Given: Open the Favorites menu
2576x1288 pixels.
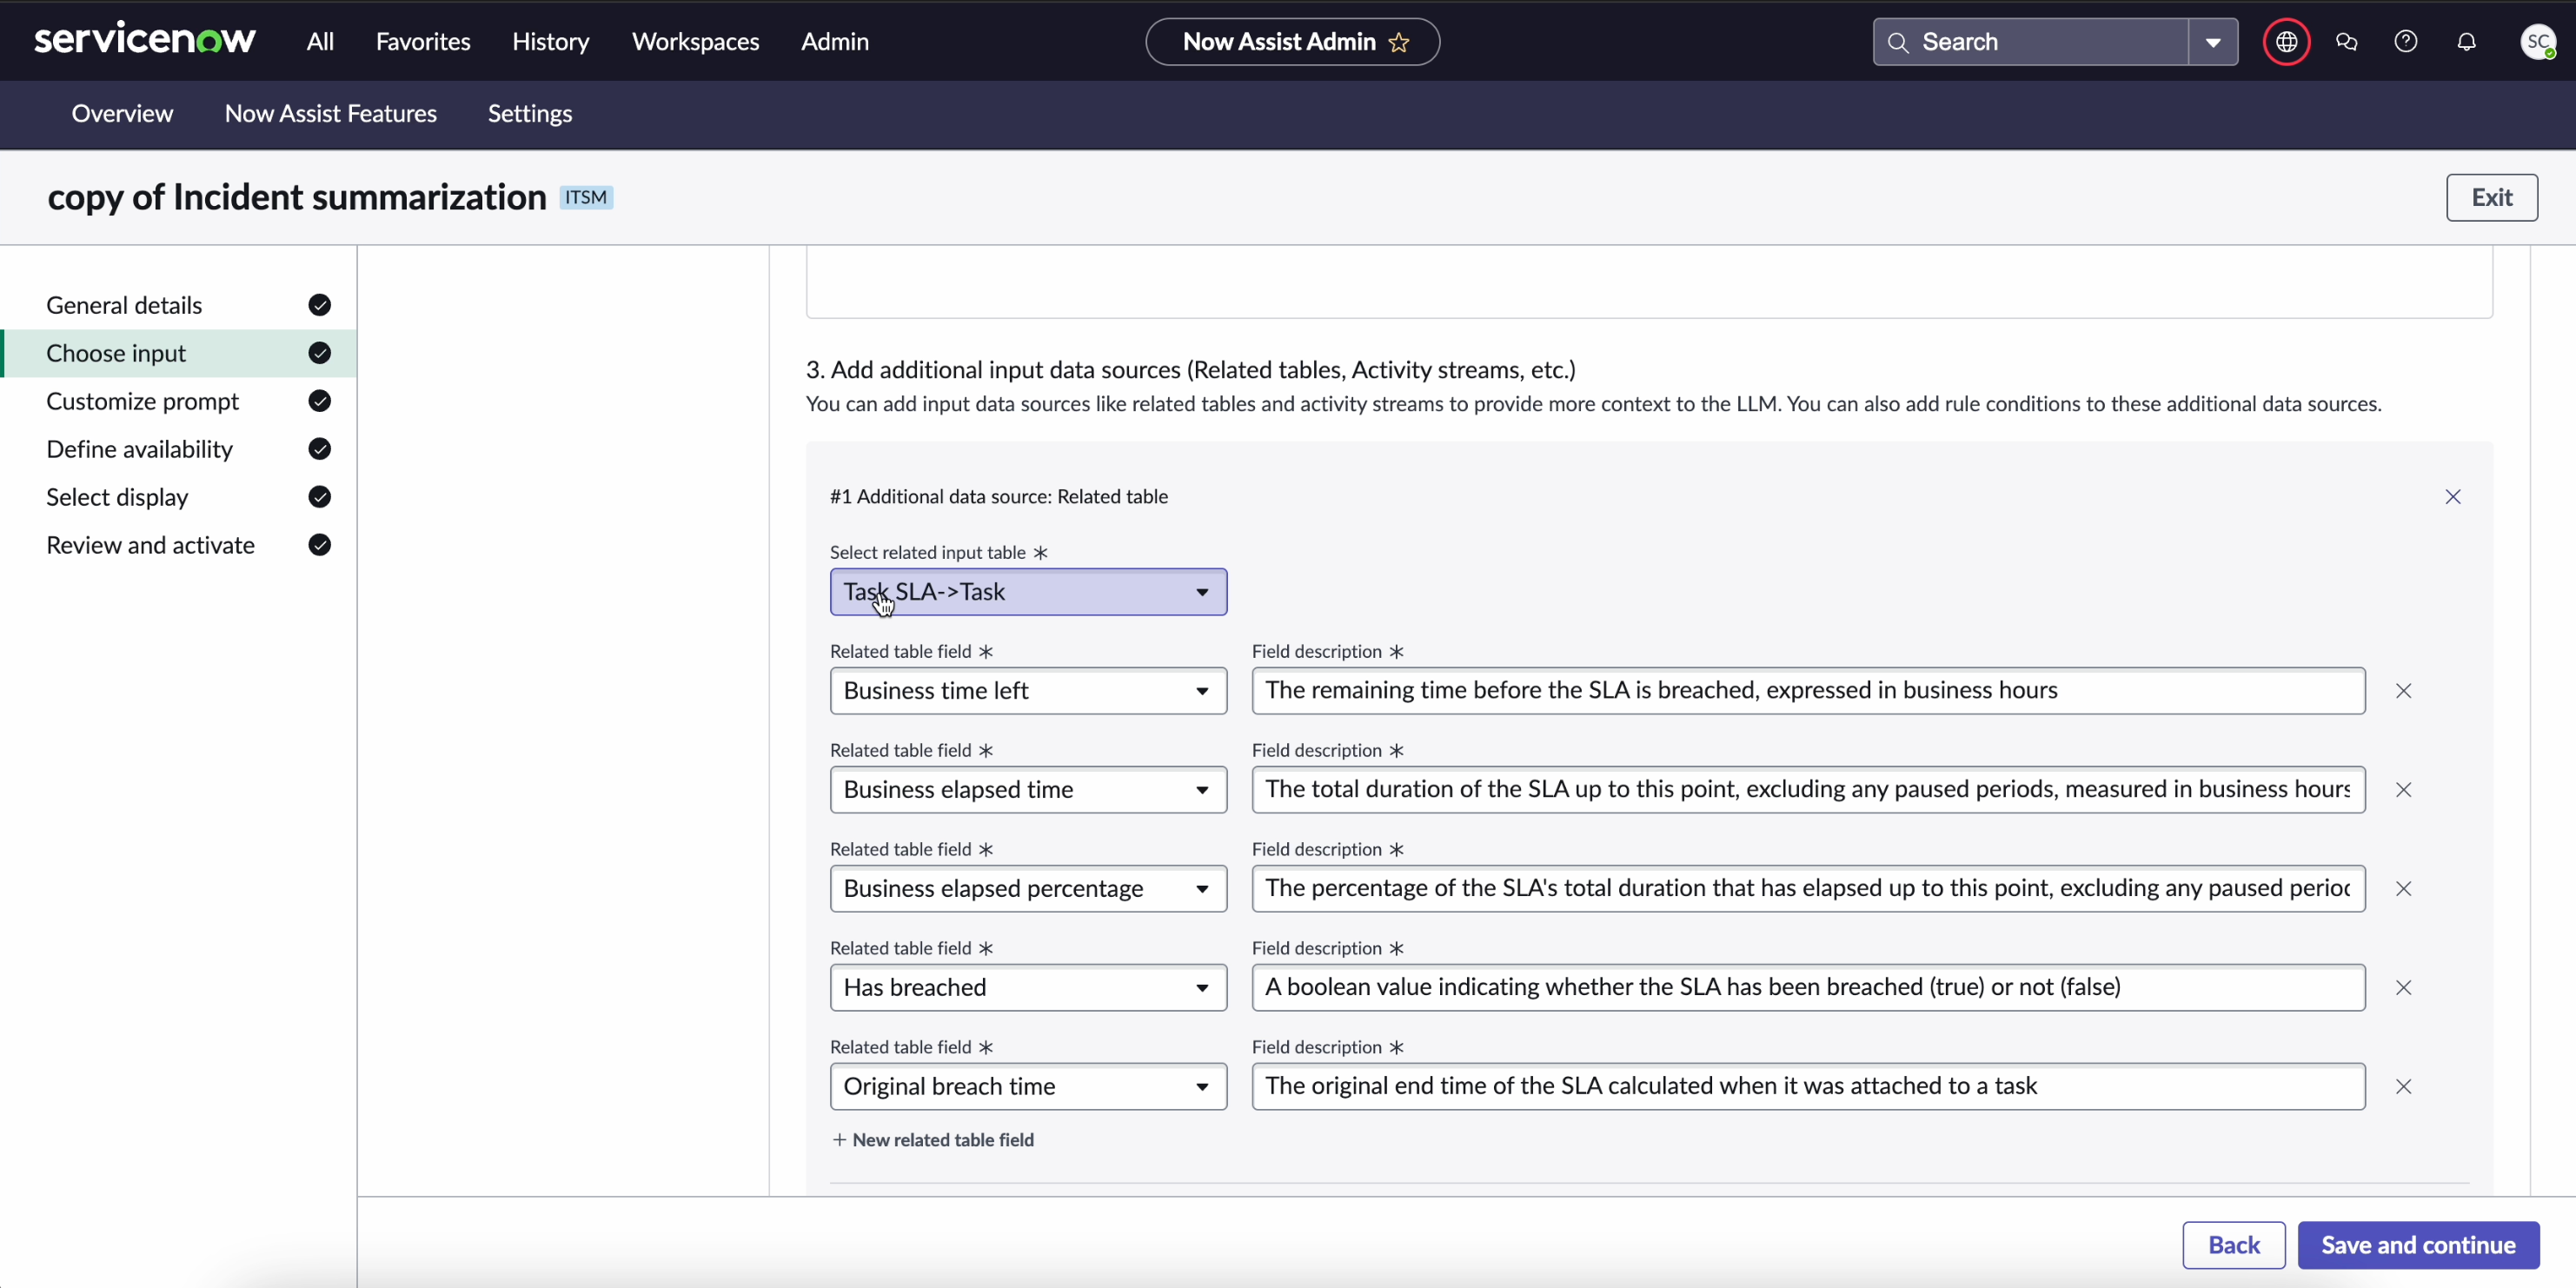Looking at the screenshot, I should [423, 41].
